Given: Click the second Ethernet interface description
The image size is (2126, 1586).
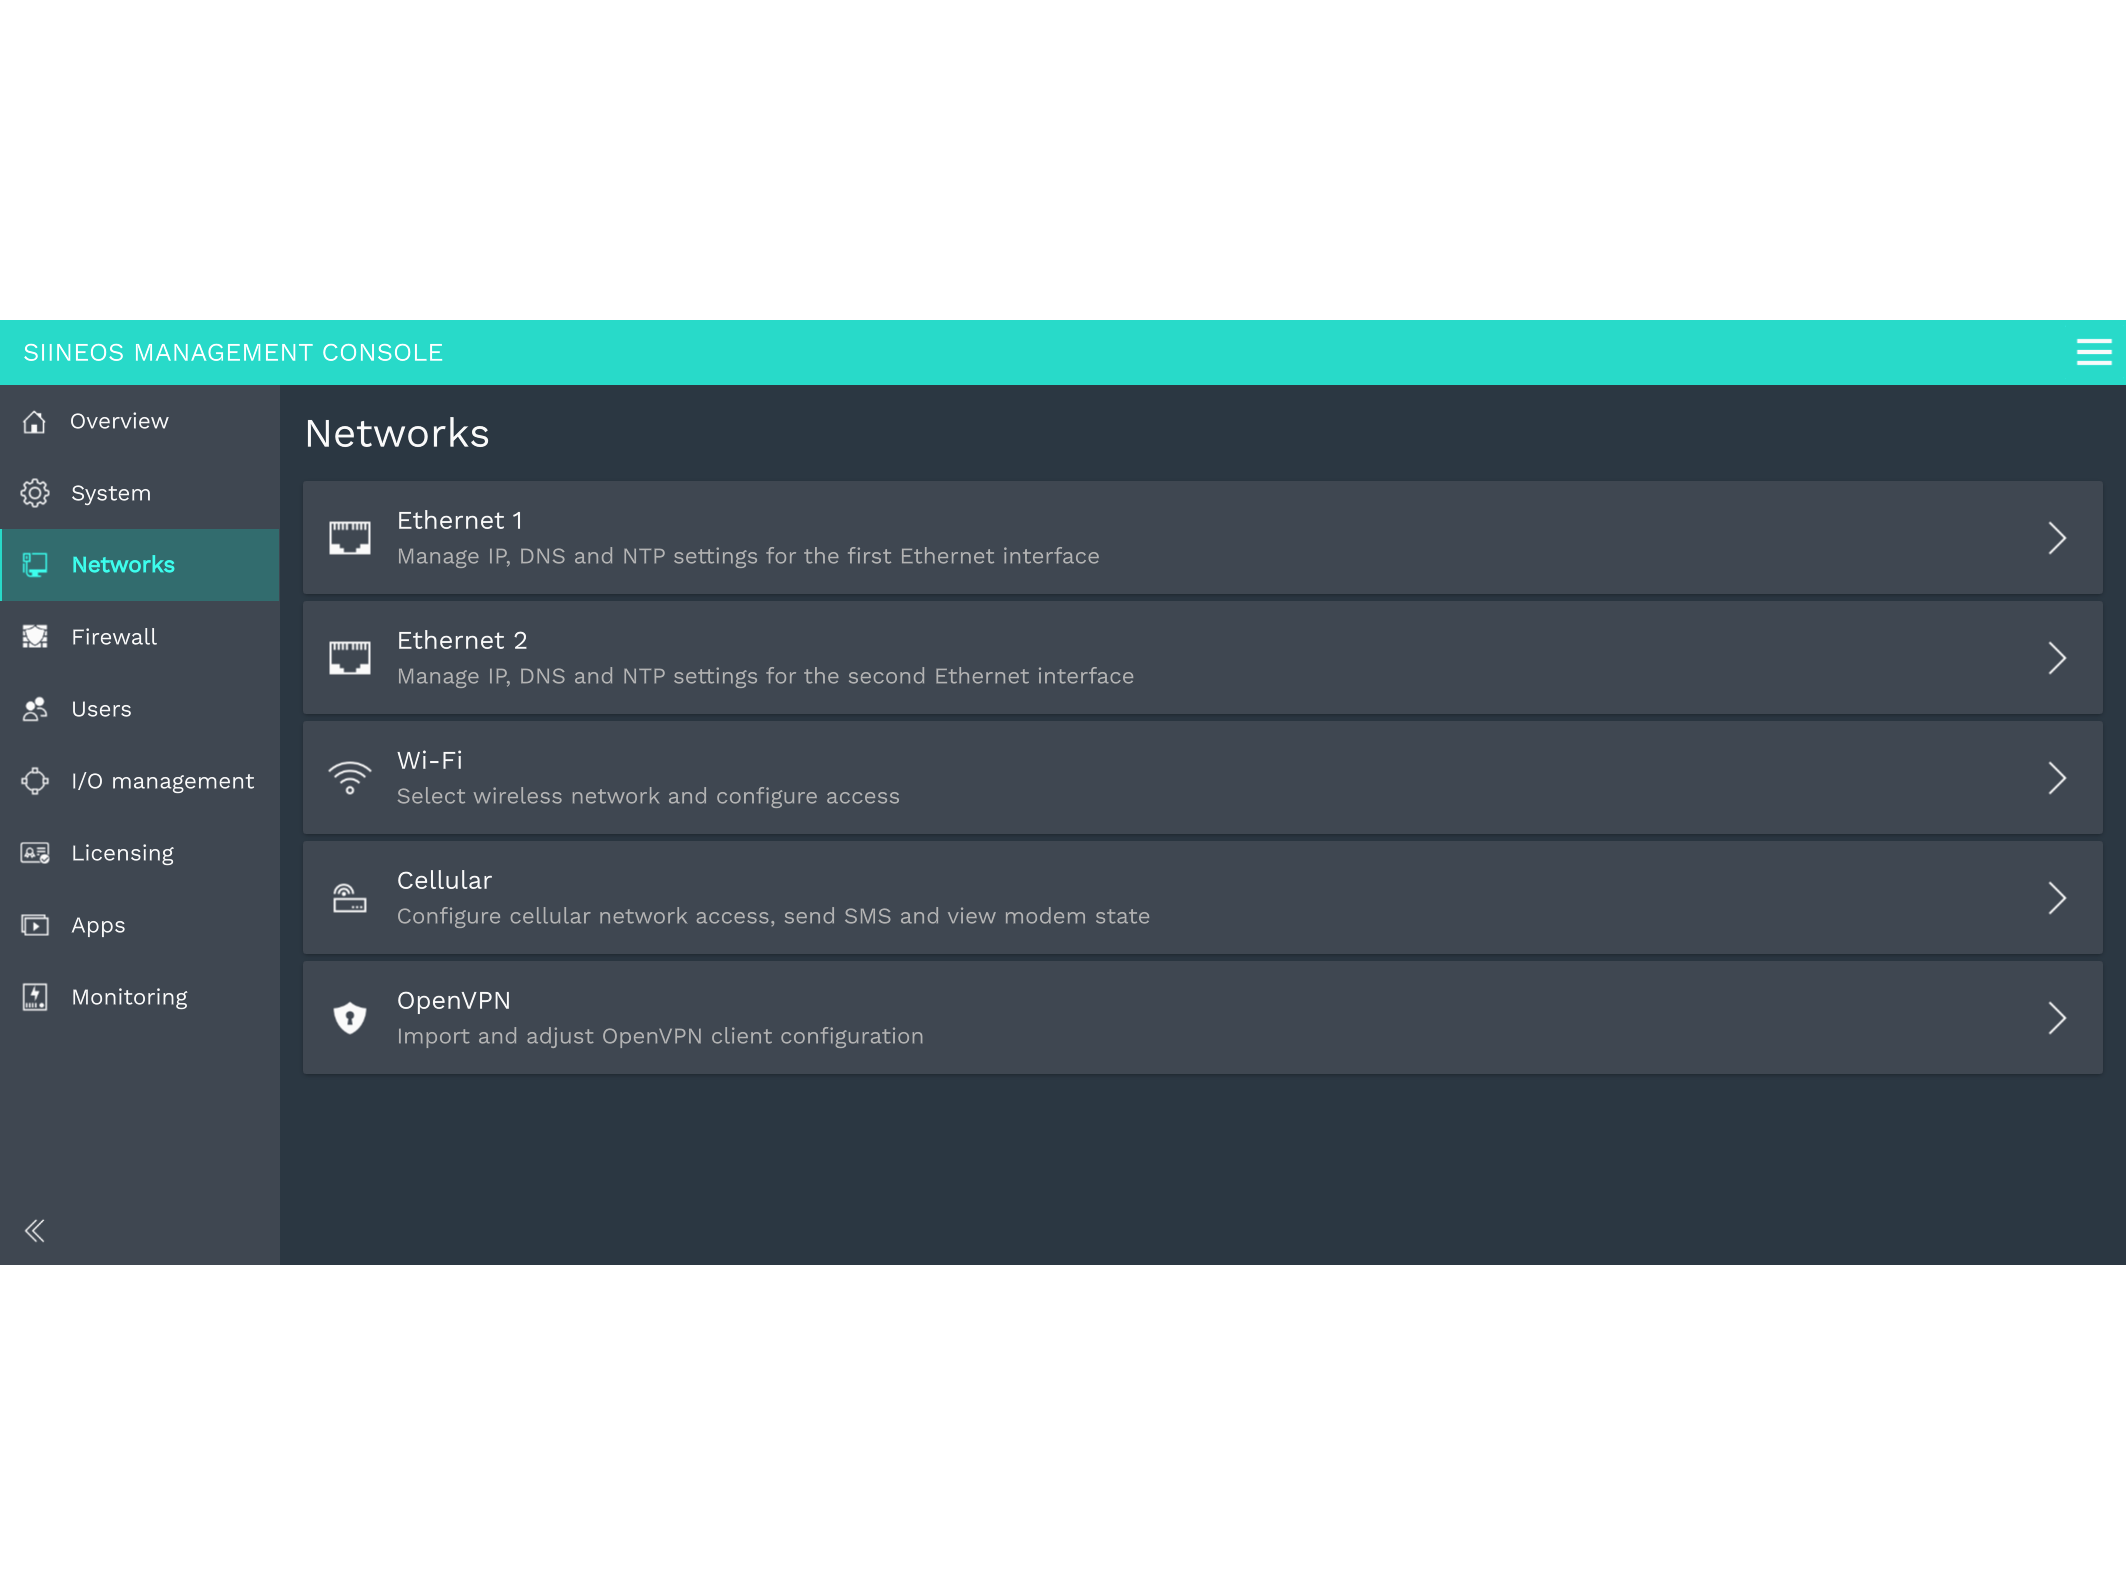Looking at the screenshot, I should [765, 676].
